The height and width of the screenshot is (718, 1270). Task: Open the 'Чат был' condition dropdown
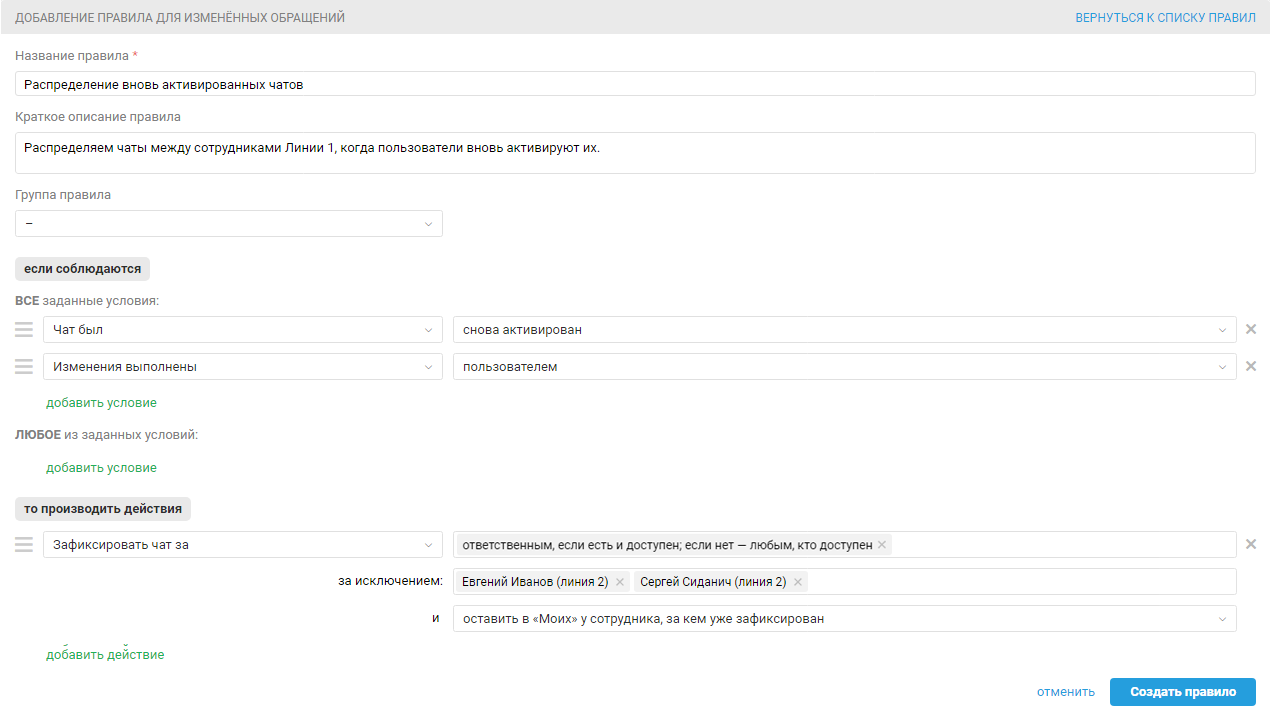point(243,330)
